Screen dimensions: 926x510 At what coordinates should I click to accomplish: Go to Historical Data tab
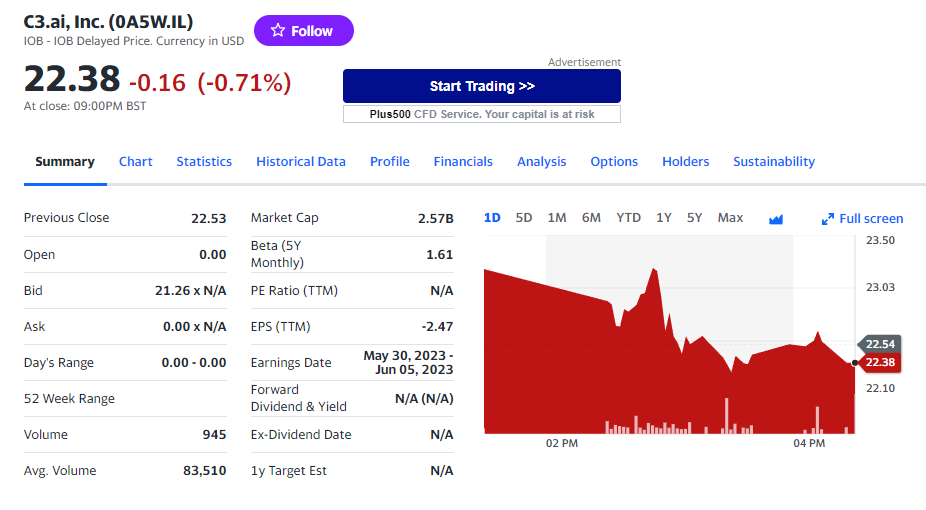[x=301, y=162]
